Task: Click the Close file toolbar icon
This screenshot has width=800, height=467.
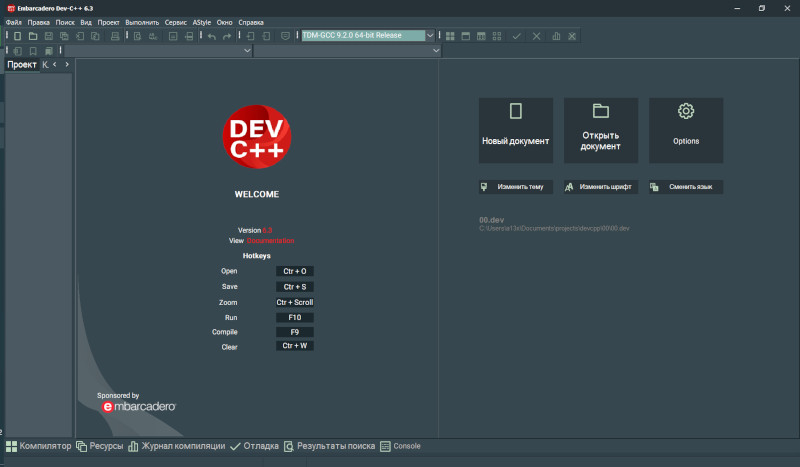Action: click(x=80, y=36)
